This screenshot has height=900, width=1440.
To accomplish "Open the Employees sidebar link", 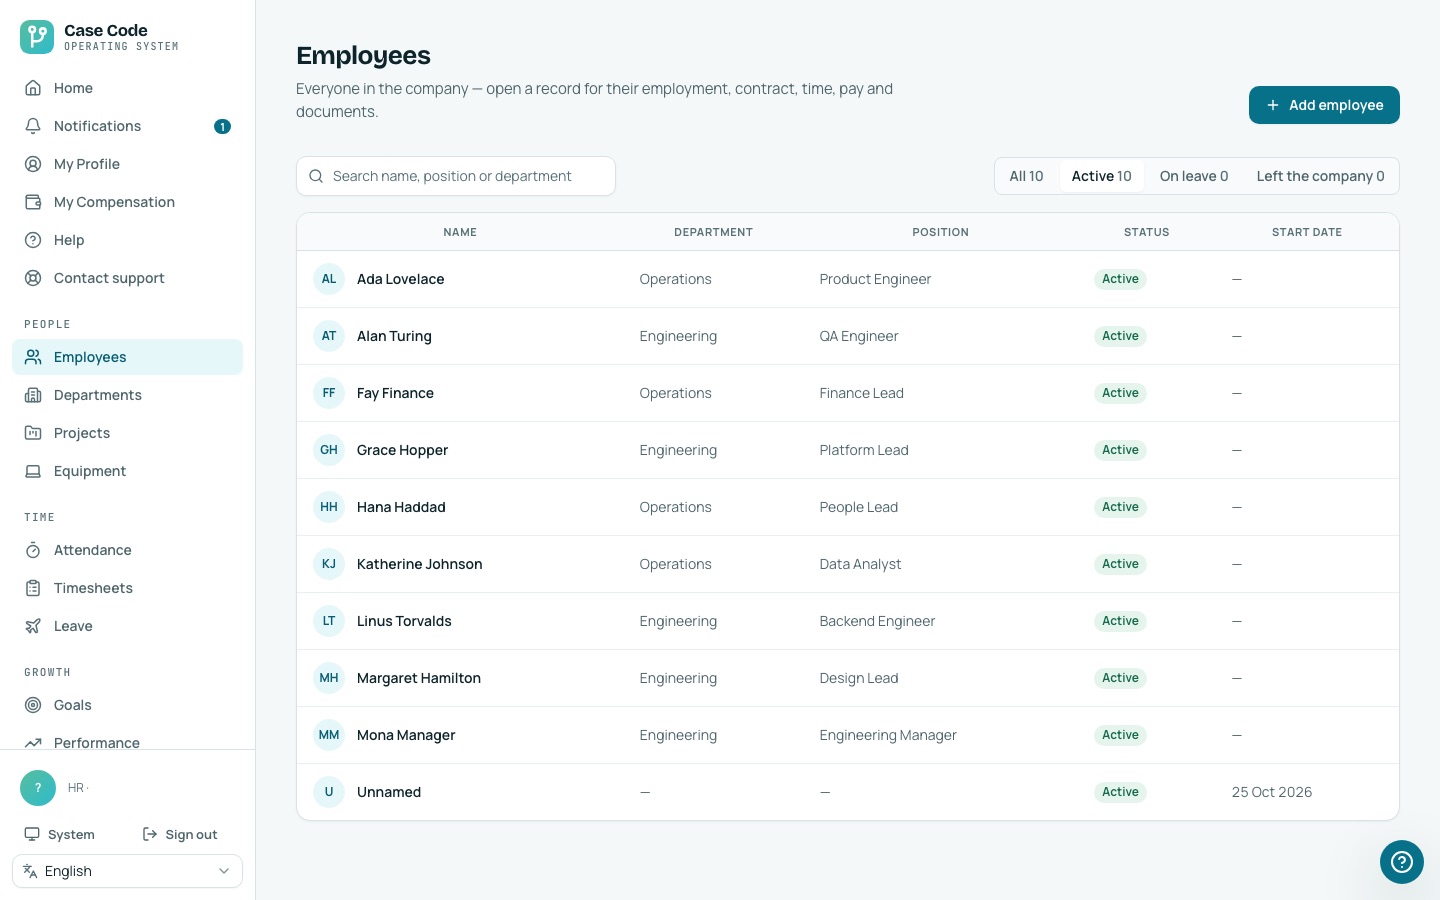I will tap(127, 357).
